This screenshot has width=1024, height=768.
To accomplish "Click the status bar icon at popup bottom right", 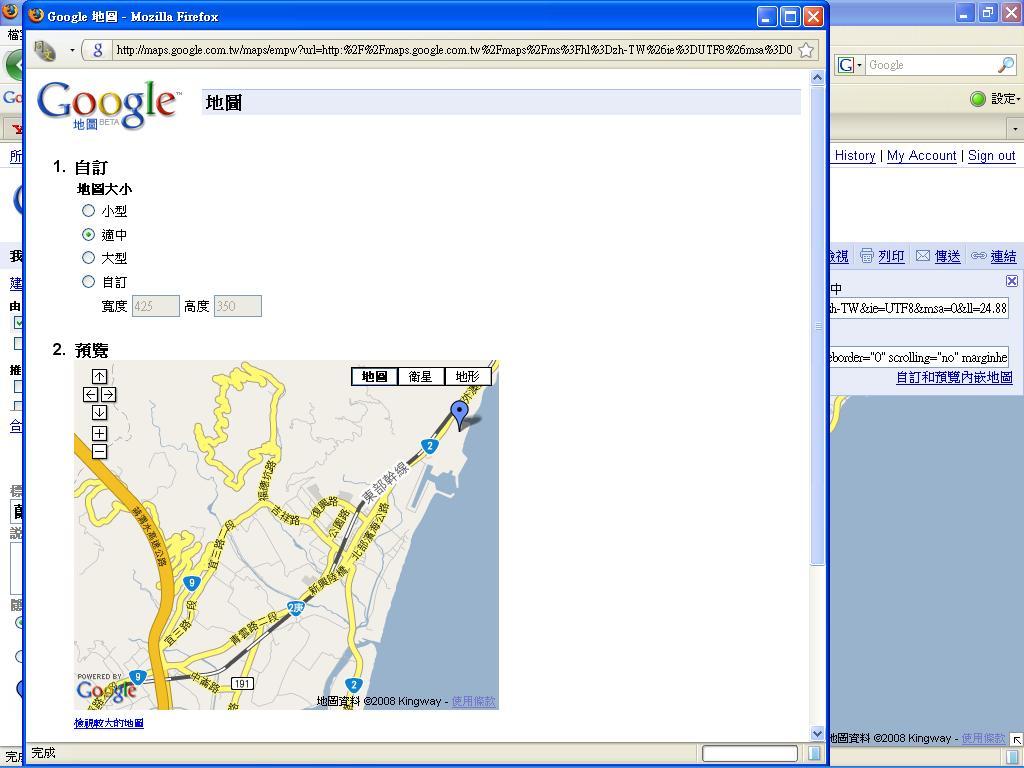I will [814, 753].
